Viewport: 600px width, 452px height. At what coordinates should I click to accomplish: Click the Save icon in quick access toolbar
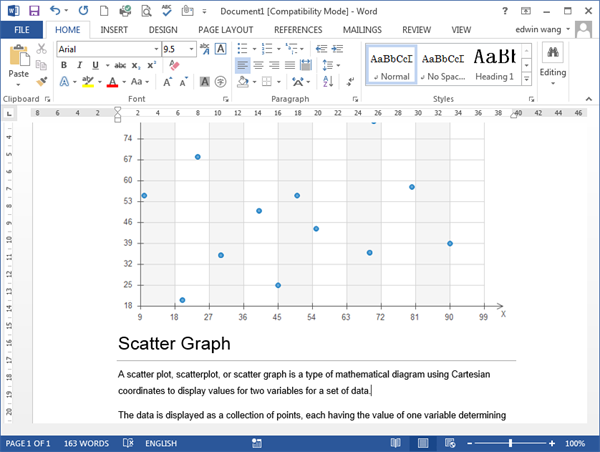pyautogui.click(x=33, y=10)
